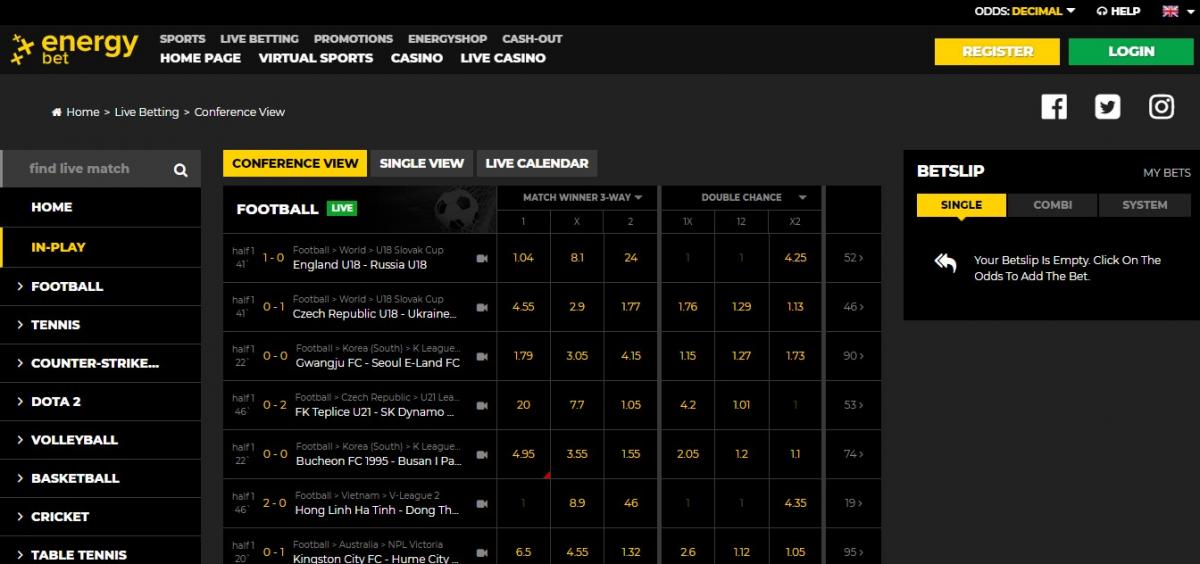This screenshot has width=1200, height=564.
Task: Select the Combi betslip tab
Action: coord(1052,205)
